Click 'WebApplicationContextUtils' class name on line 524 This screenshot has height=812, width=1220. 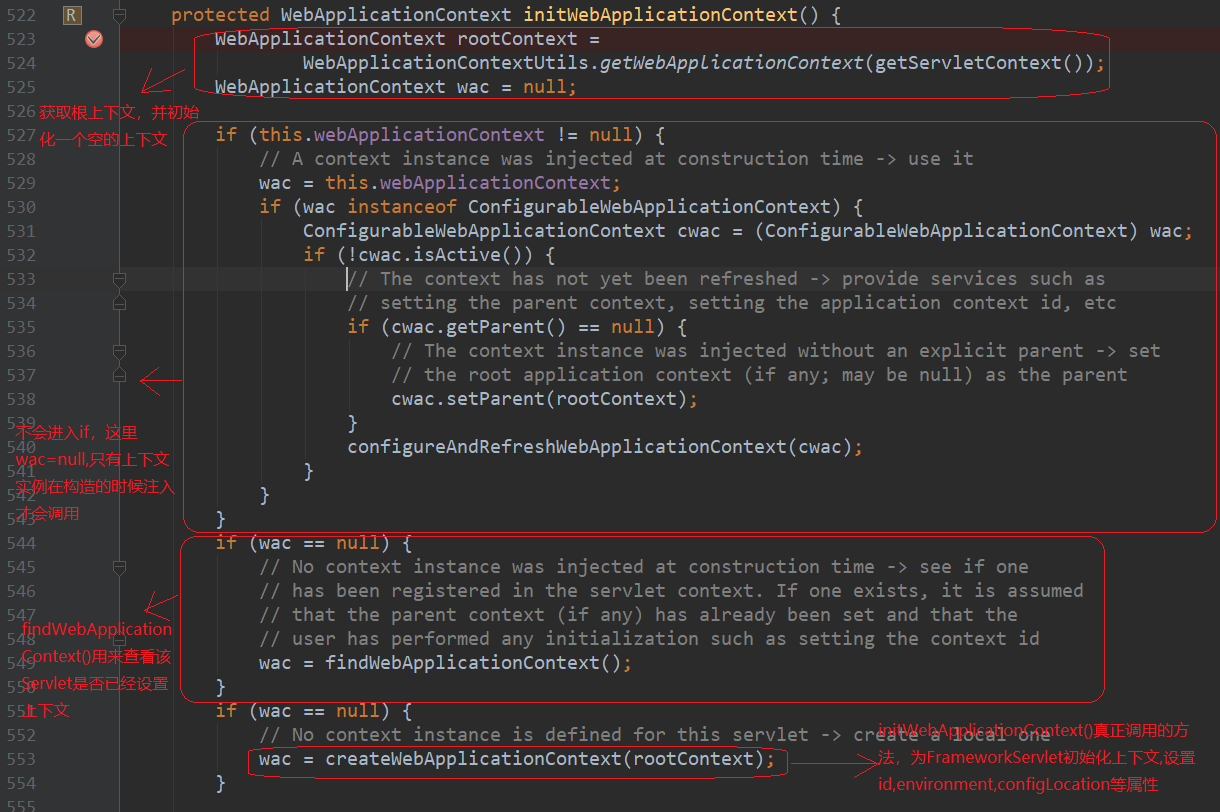(446, 63)
